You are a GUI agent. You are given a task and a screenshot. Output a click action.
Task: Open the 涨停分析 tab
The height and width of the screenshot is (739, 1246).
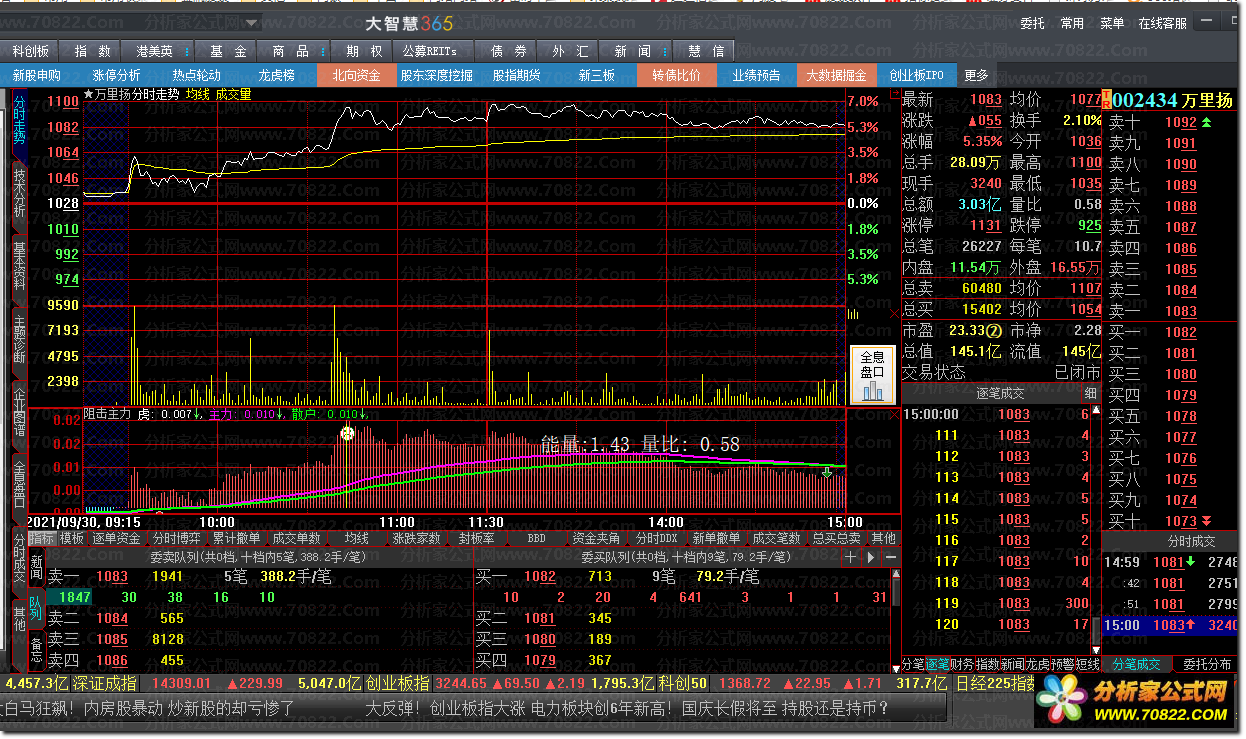[x=117, y=75]
